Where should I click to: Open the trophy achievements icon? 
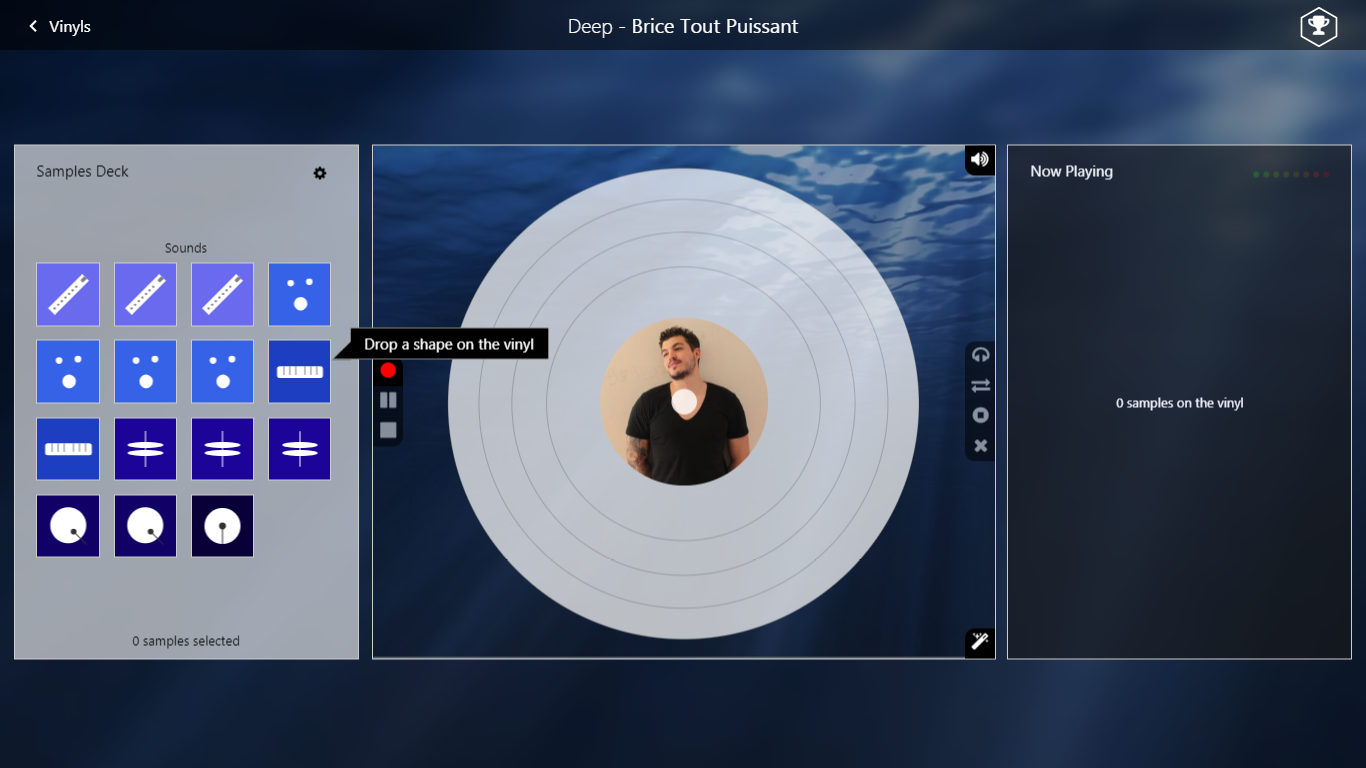click(1318, 27)
